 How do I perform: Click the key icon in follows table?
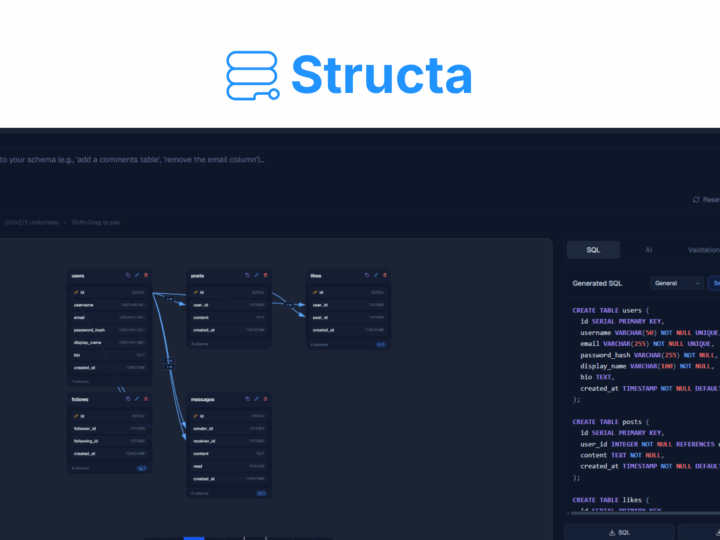point(76,416)
